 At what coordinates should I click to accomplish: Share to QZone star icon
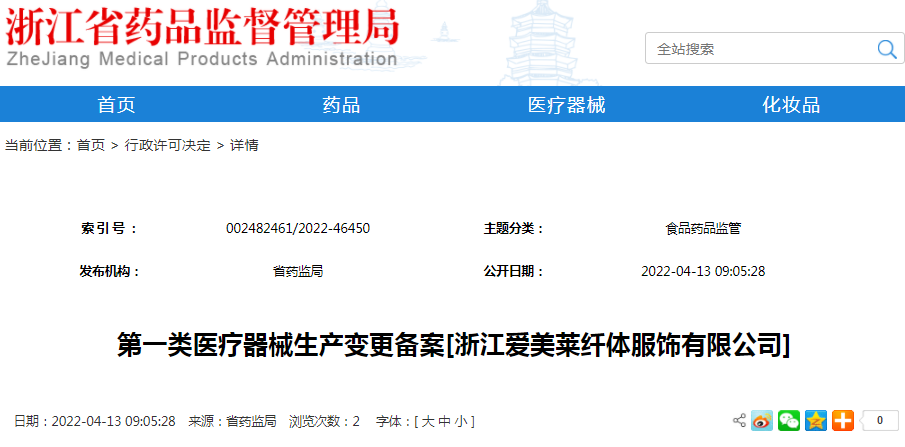pyautogui.click(x=816, y=420)
